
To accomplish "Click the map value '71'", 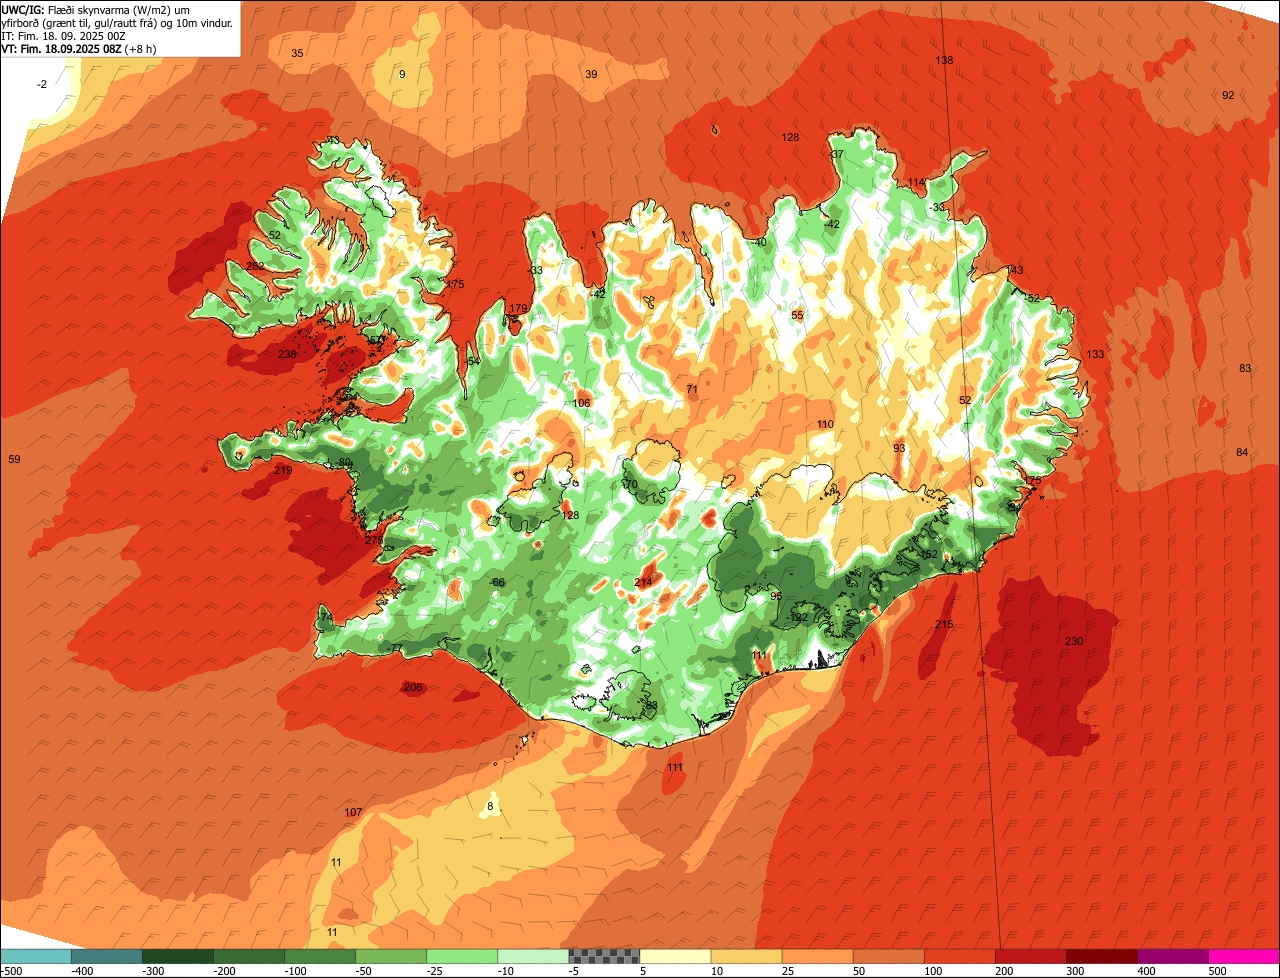I will (692, 389).
